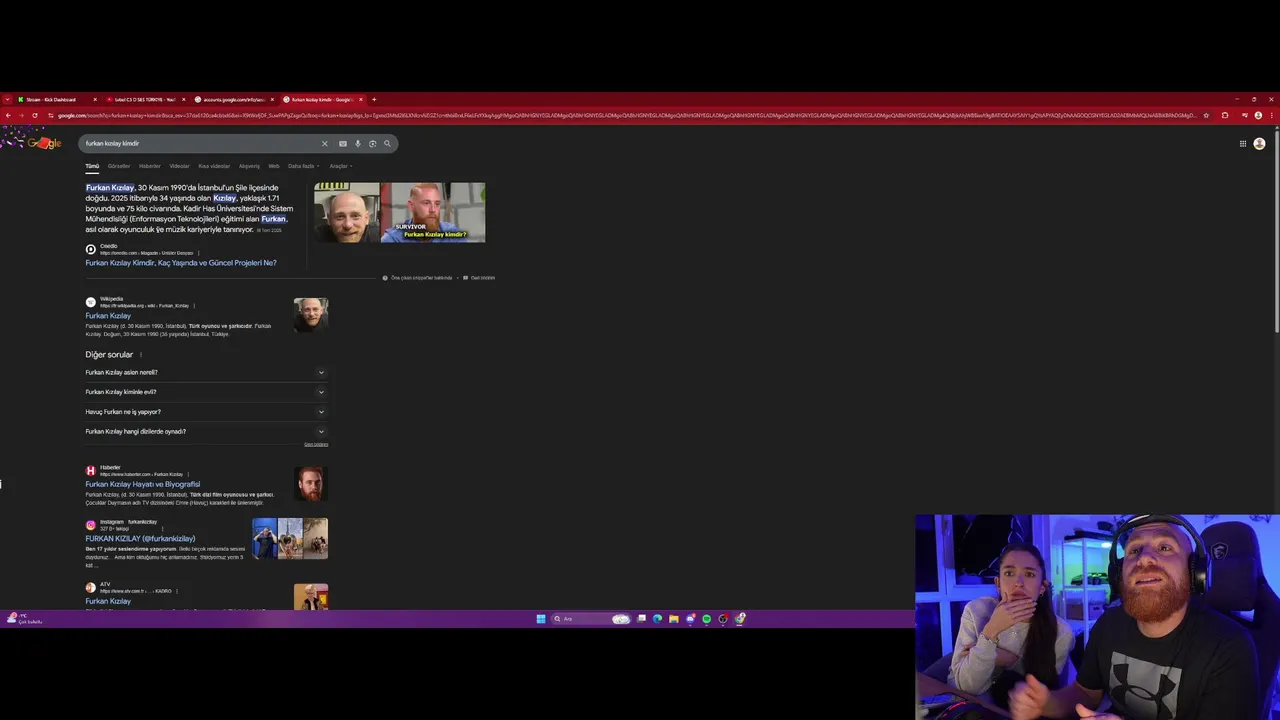The height and width of the screenshot is (720, 1280).
Task: Click the Haberler result portrait thumbnail
Action: pos(311,484)
